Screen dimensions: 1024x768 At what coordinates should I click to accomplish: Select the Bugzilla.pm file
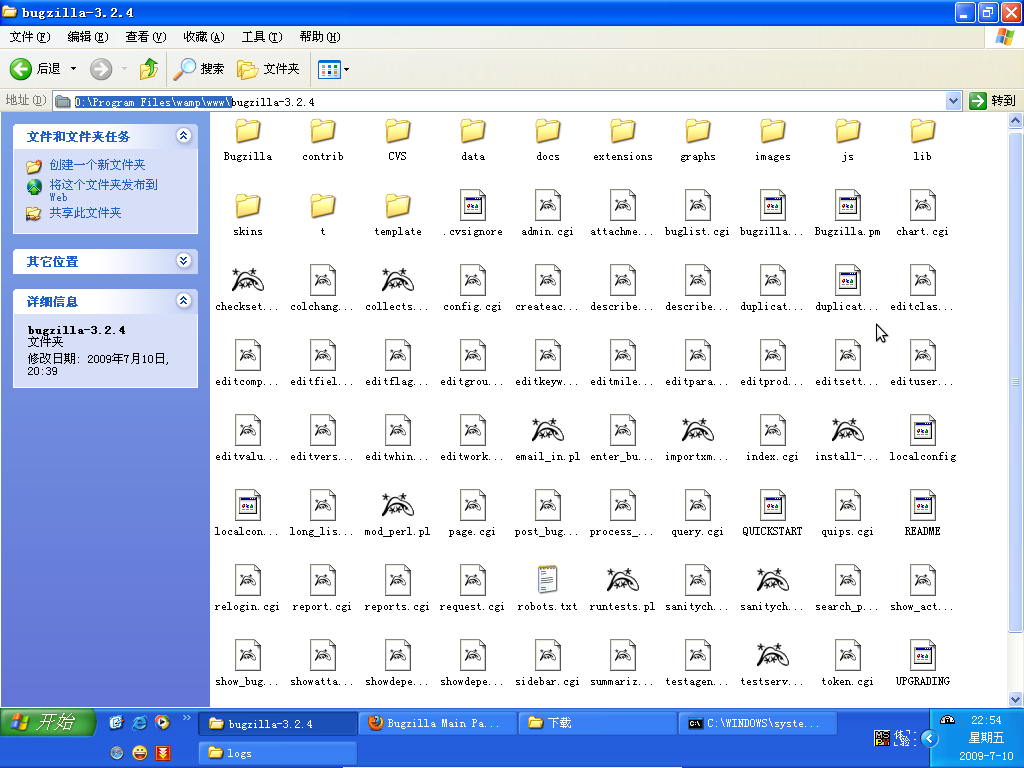848,214
